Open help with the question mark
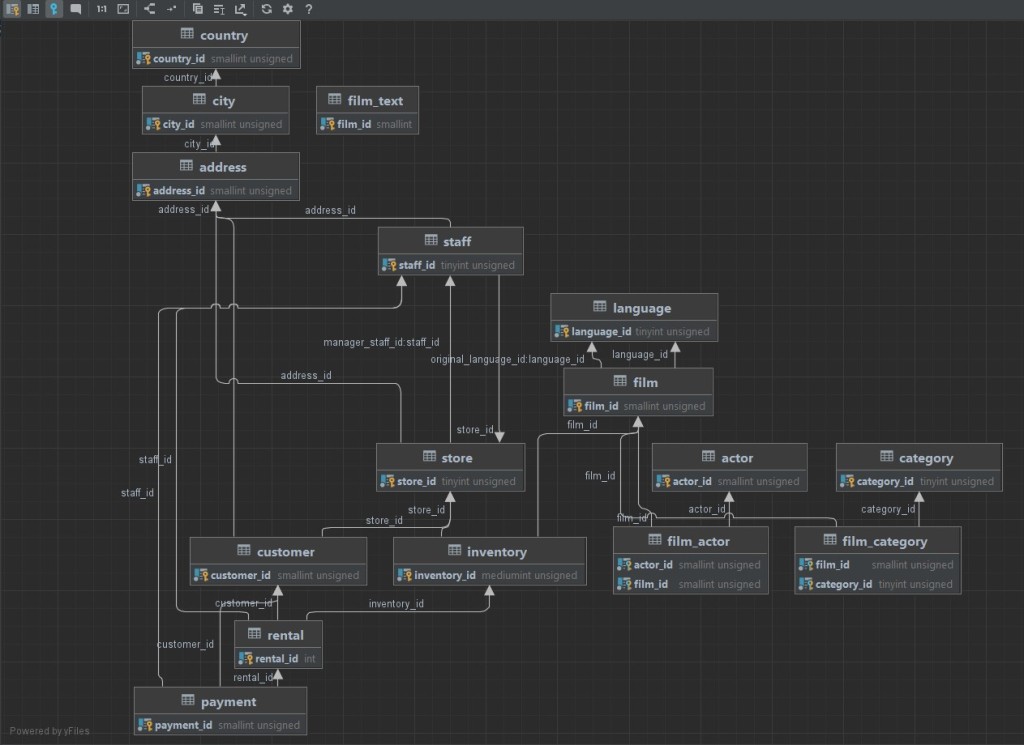The width and height of the screenshot is (1024, 745). [309, 9]
